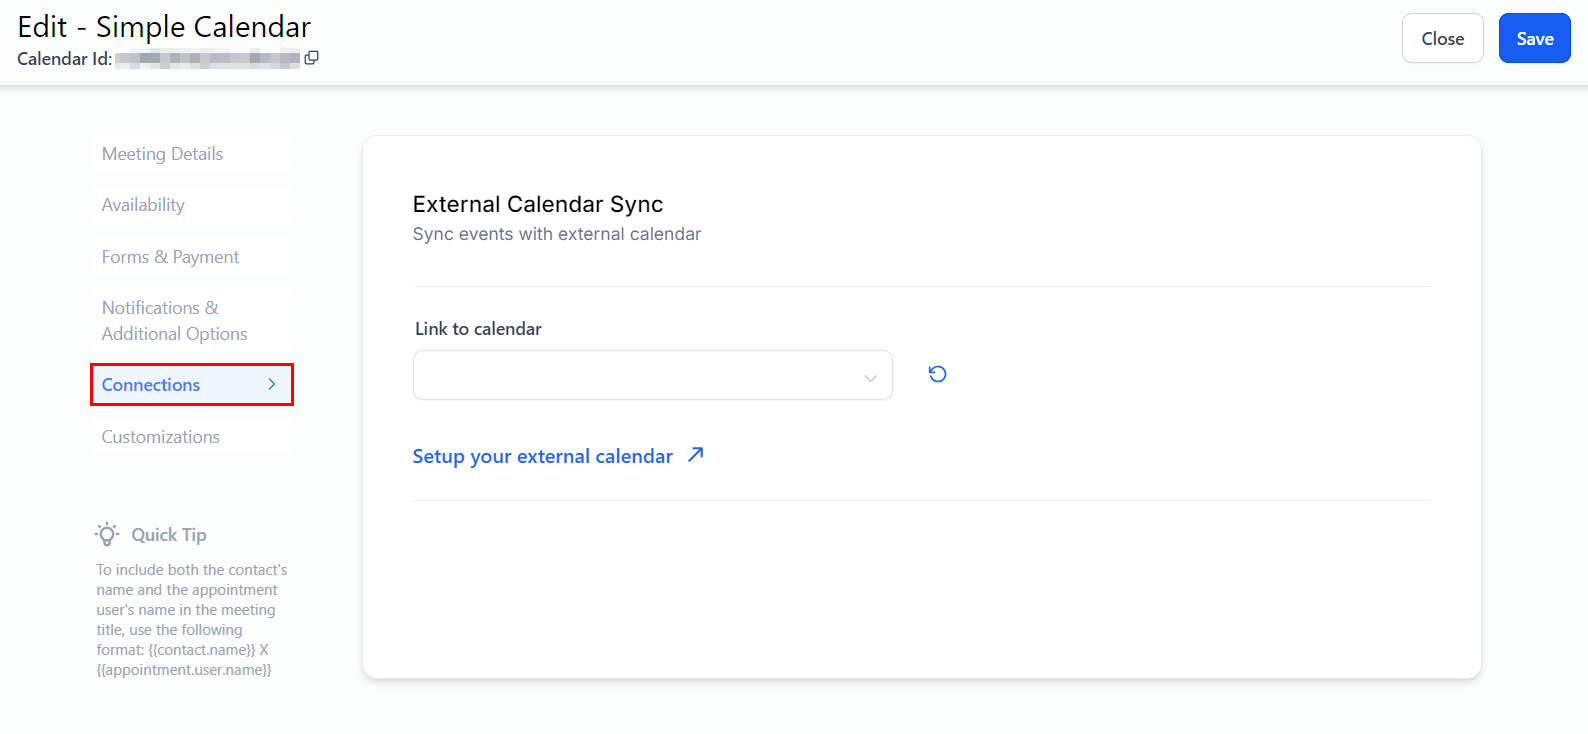Click the external link arrow icon

pos(696,455)
